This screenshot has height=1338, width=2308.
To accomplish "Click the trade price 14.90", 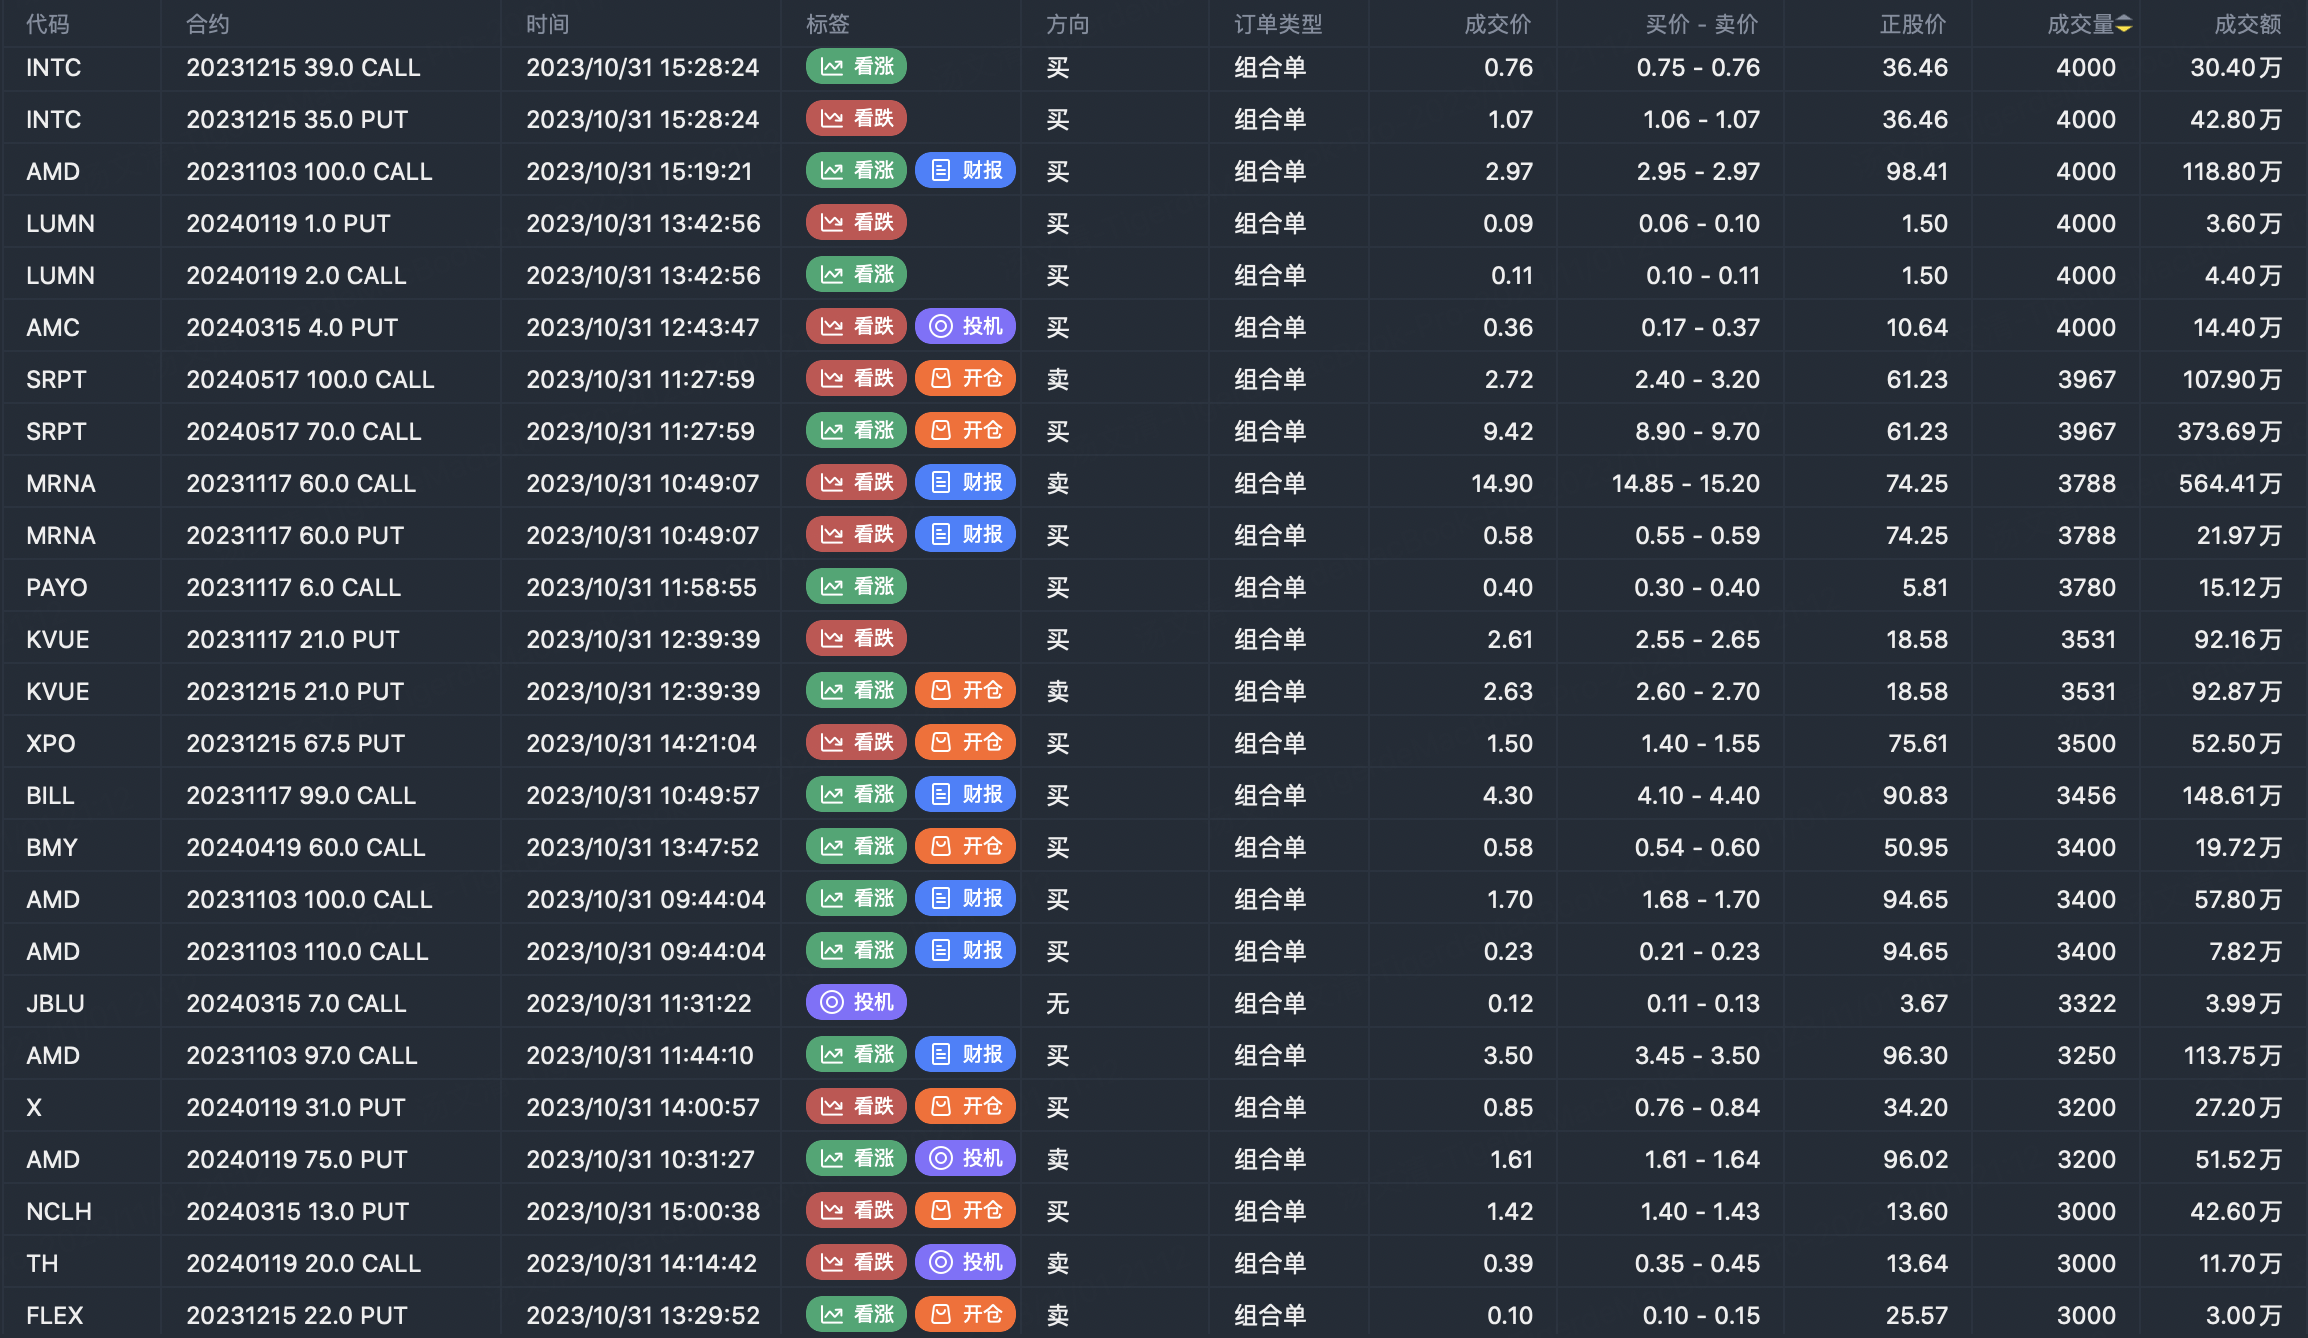I will click(1502, 483).
